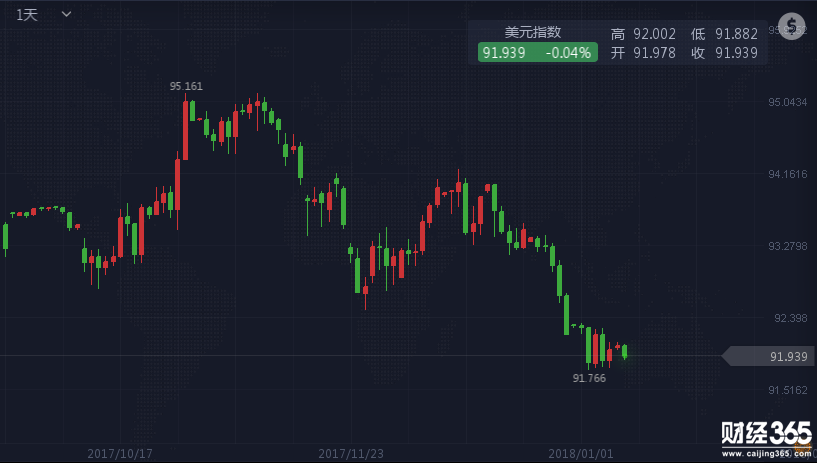Click the 94.1616 axis price label
817x463 pixels.
[x=787, y=174]
